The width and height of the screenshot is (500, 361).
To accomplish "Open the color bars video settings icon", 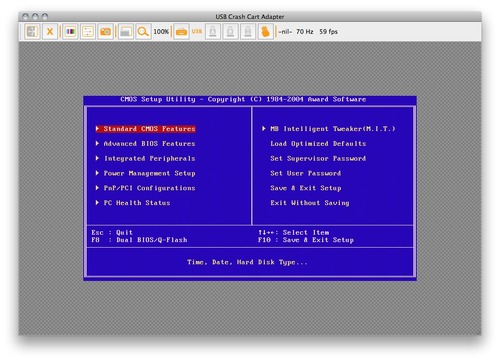I will (70, 32).
